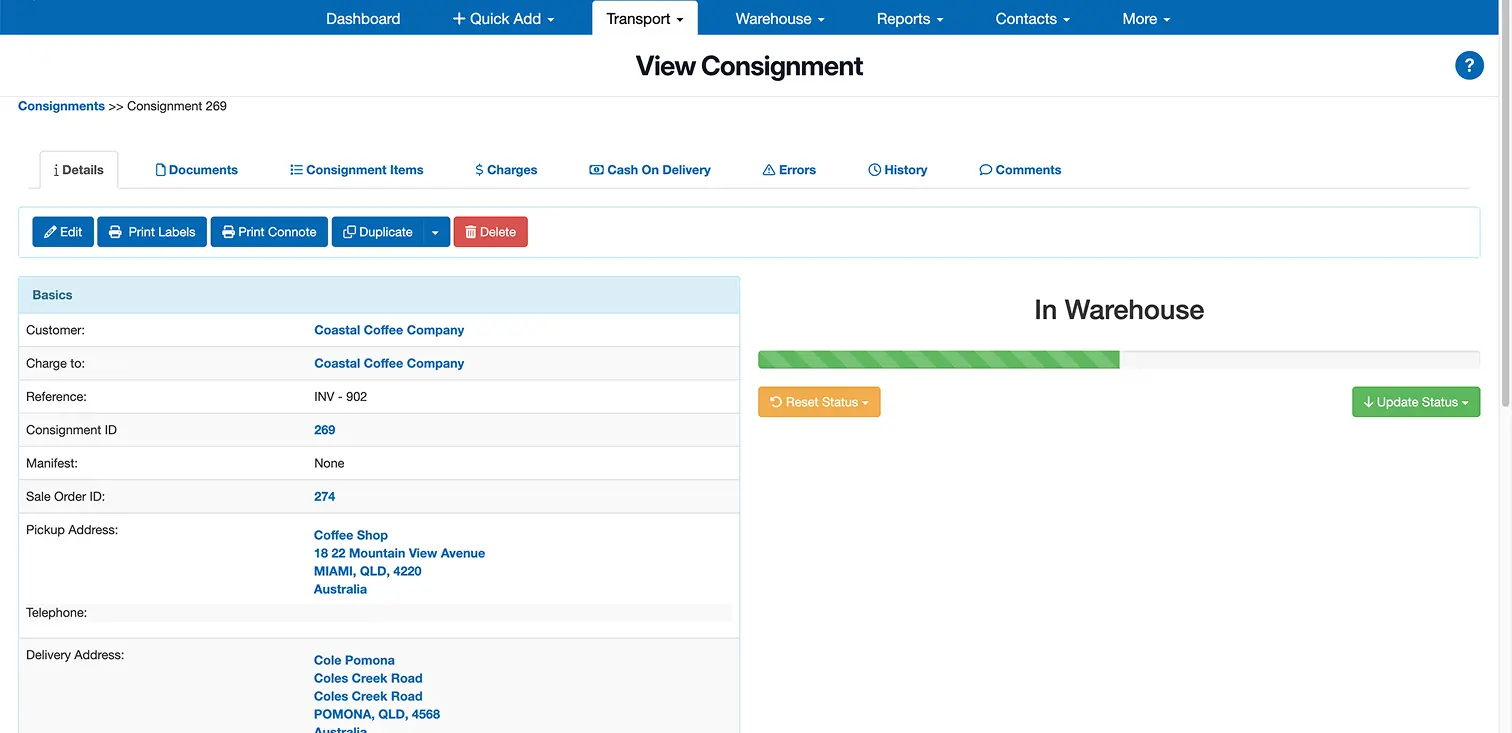Expand the Warehouse dropdown menu

pyautogui.click(x=779, y=18)
